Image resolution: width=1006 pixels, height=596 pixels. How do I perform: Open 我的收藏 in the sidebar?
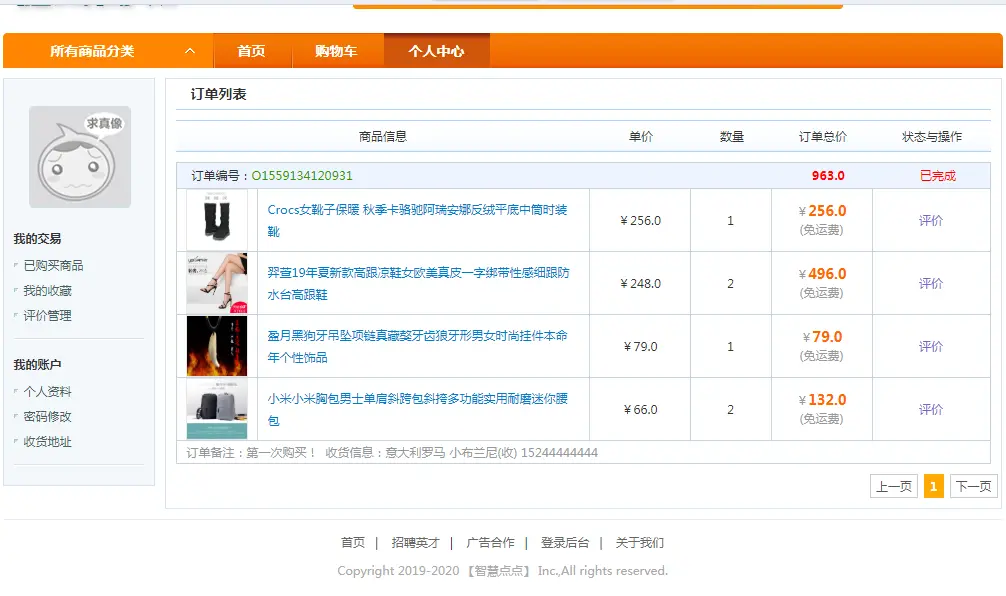click(47, 291)
